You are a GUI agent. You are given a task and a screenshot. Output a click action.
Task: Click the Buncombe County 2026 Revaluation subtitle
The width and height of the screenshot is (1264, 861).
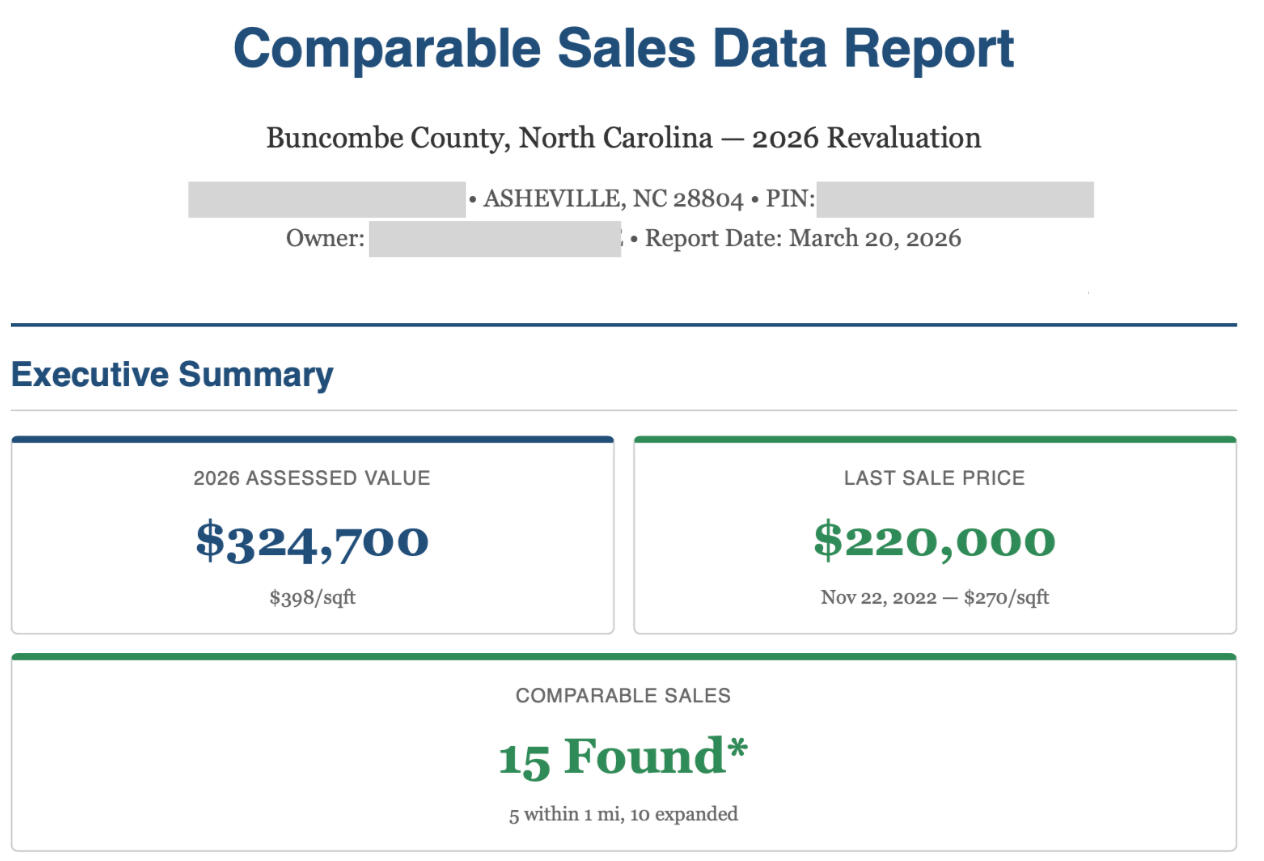(x=623, y=138)
